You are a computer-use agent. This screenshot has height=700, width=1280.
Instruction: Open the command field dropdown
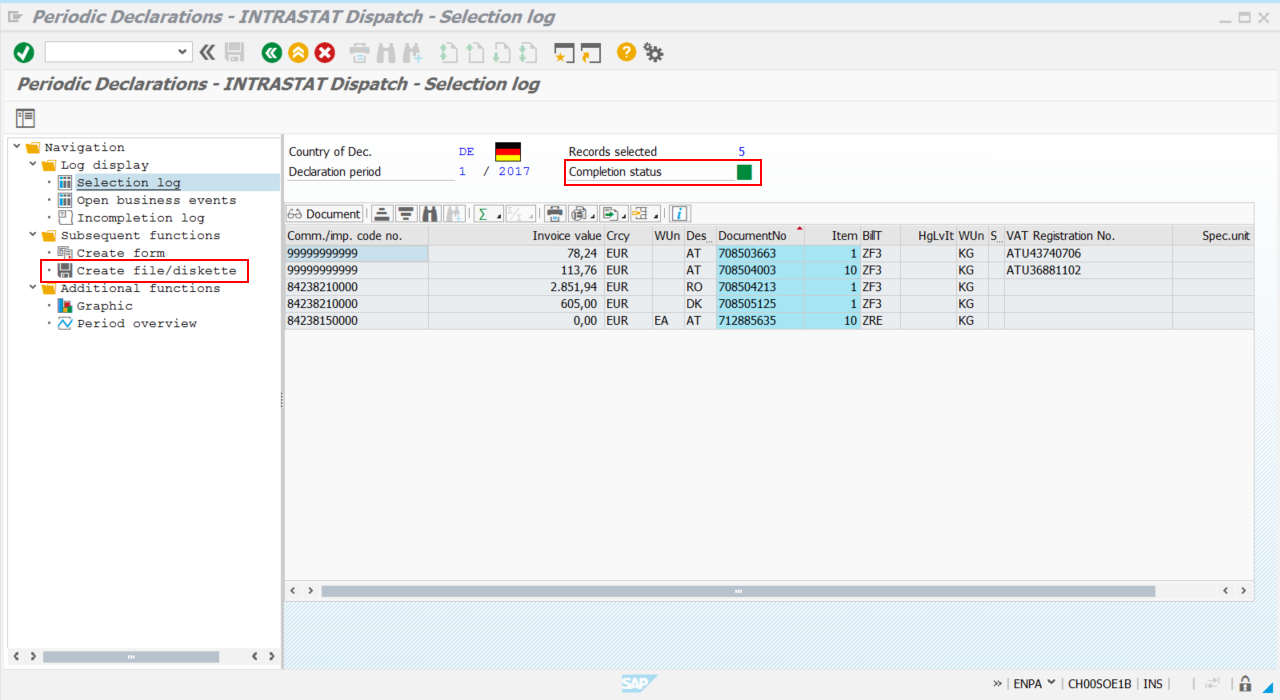[183, 52]
